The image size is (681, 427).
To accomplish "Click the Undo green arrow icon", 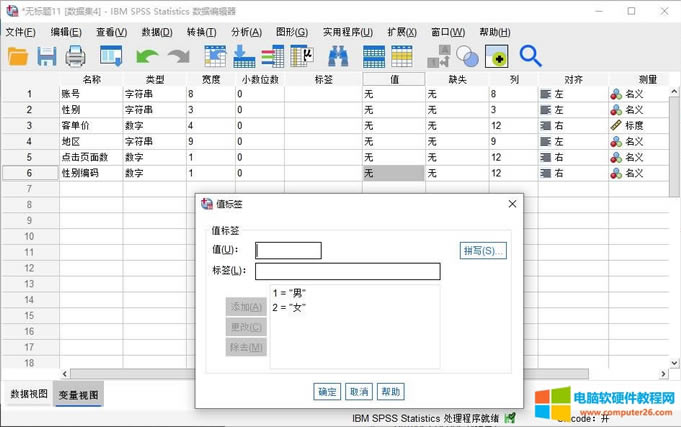I will pyautogui.click(x=147, y=57).
